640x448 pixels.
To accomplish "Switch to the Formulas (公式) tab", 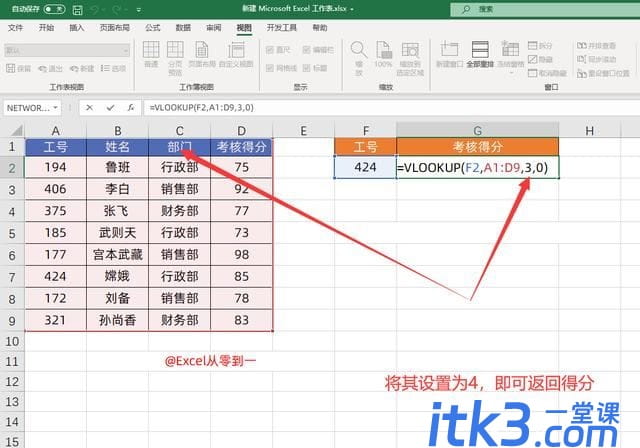I will [x=153, y=28].
